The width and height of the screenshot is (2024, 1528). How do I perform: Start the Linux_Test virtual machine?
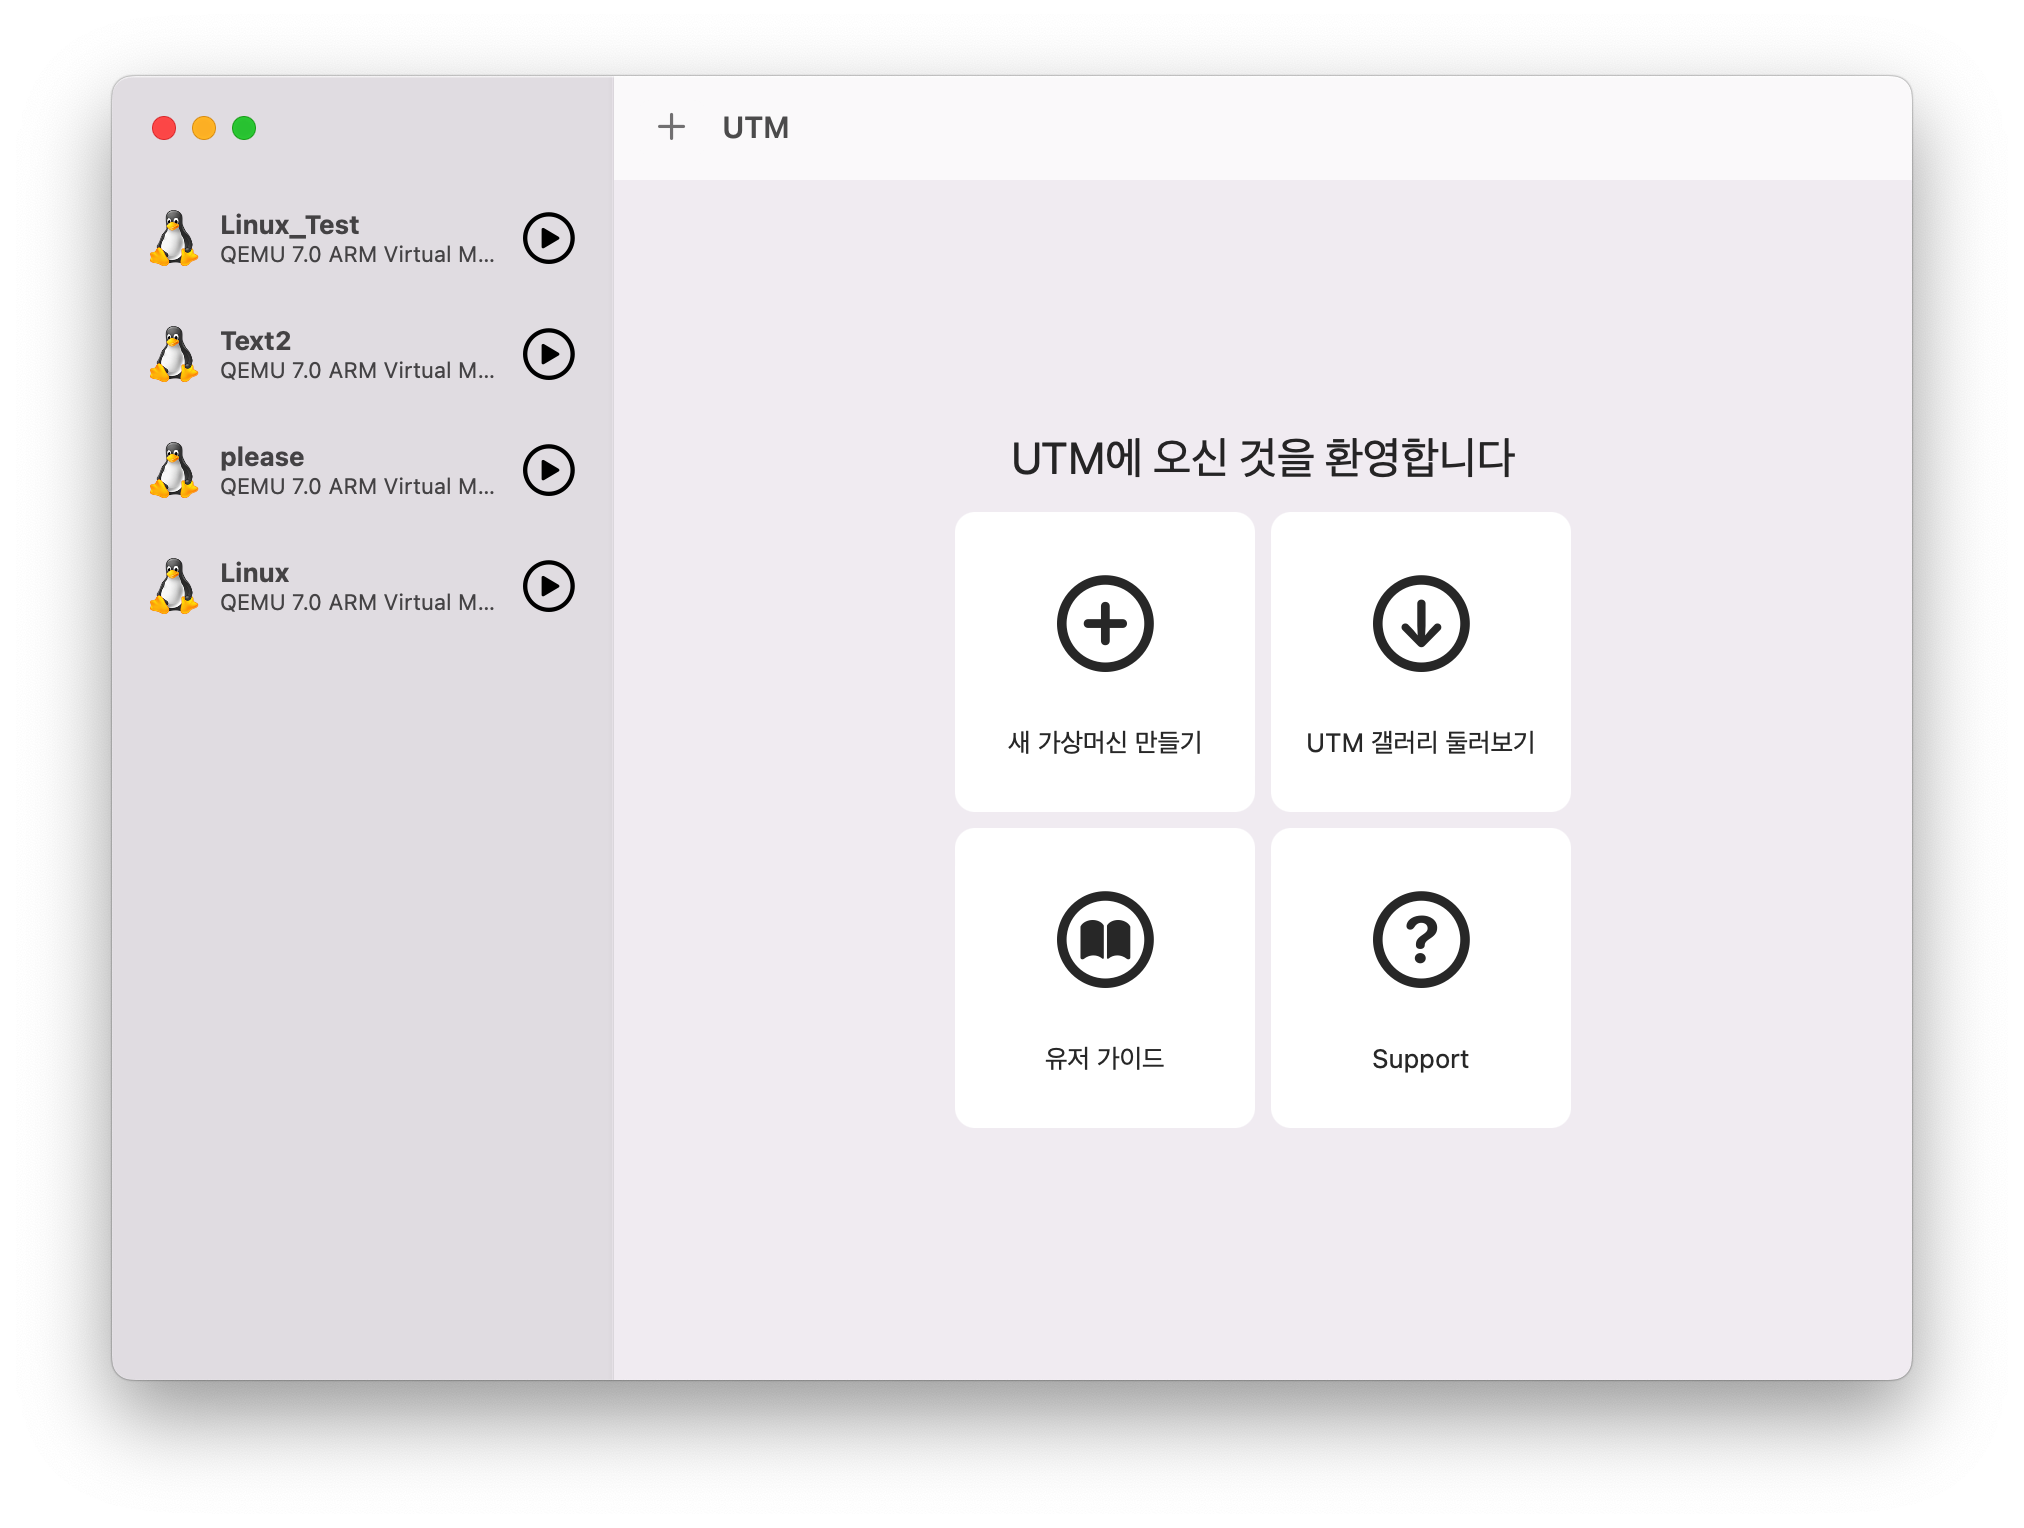549,238
